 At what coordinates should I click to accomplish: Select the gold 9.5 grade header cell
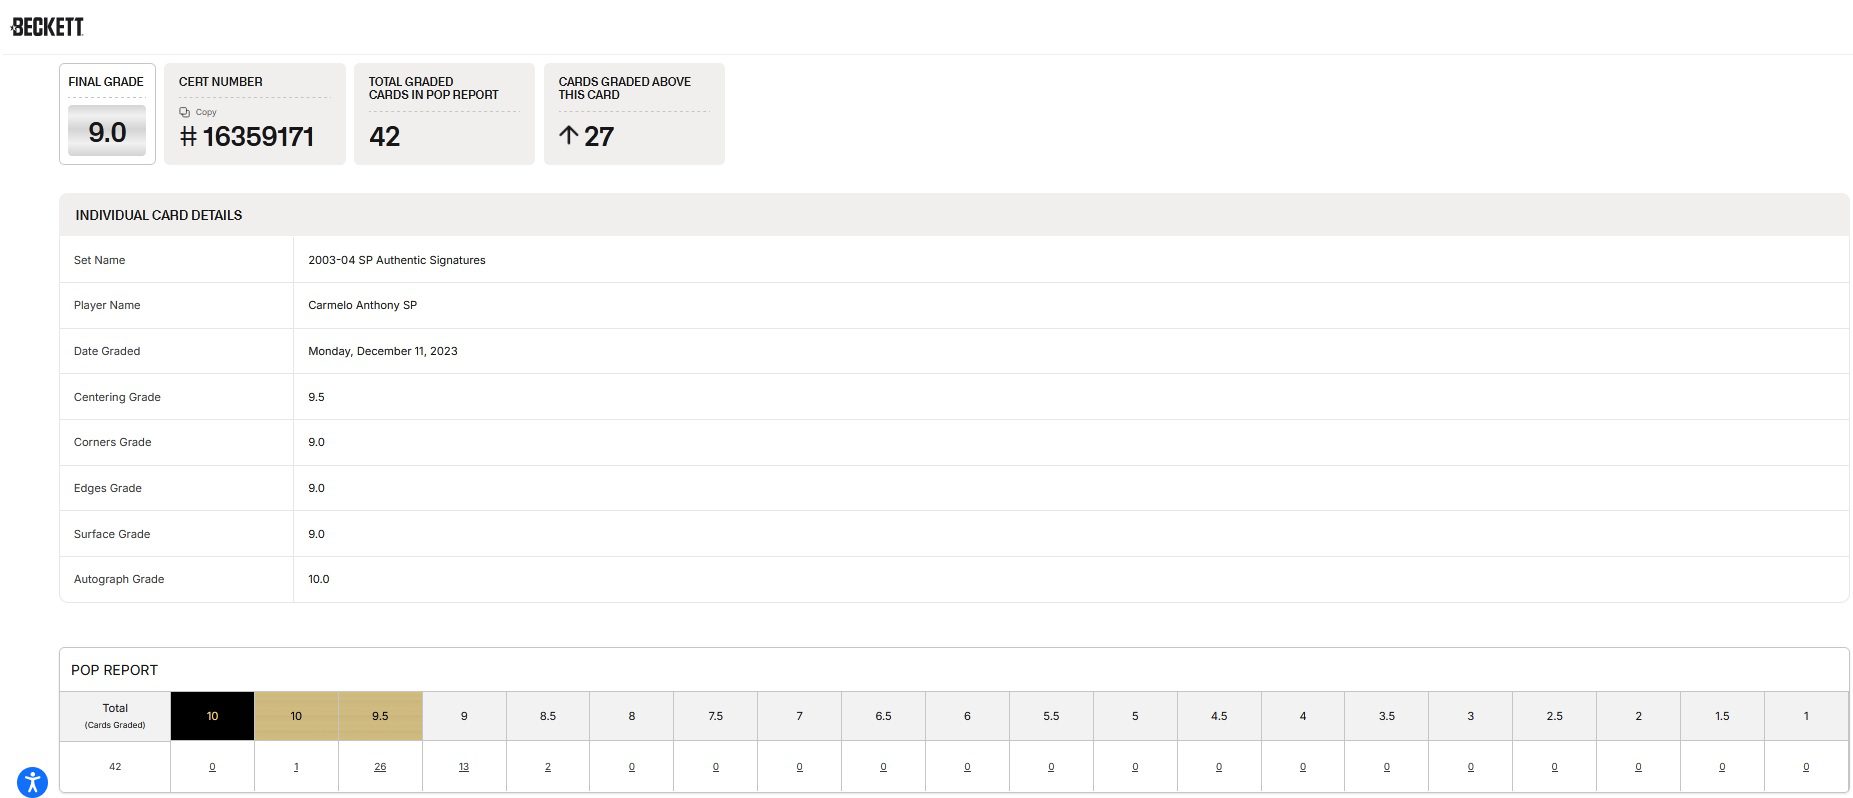point(380,716)
